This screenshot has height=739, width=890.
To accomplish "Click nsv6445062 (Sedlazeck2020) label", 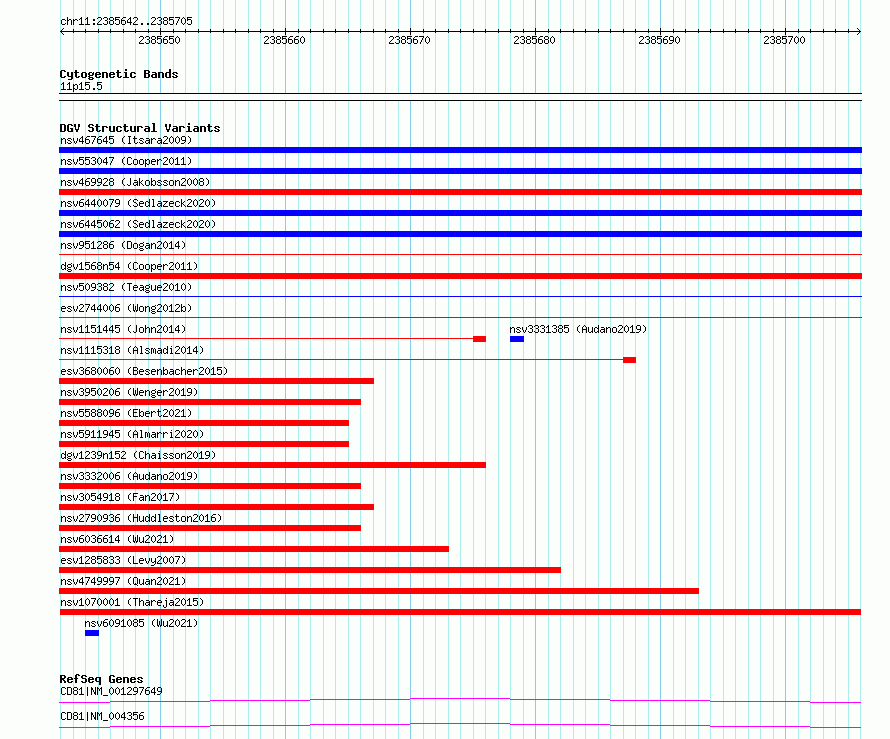I will click(x=138, y=224).
